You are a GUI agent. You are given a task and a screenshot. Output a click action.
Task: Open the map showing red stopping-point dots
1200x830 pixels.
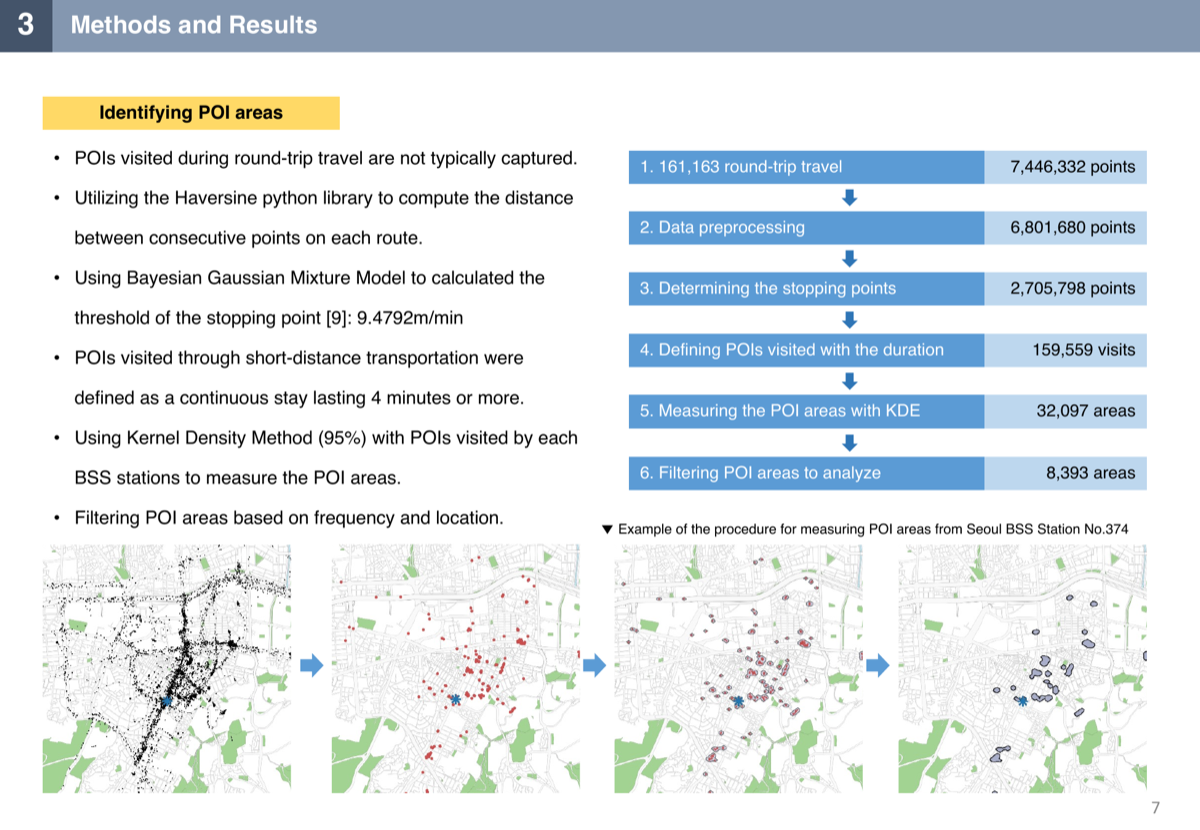455,668
